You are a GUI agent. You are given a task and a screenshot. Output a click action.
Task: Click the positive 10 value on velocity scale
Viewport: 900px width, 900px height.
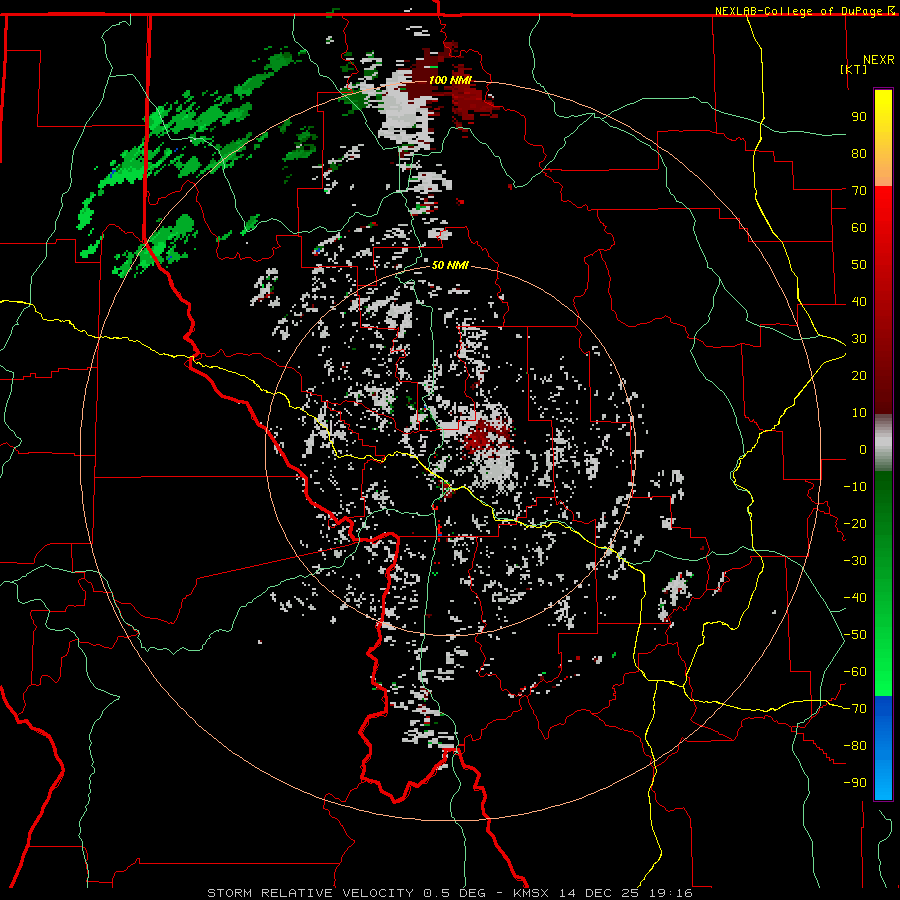(859, 413)
